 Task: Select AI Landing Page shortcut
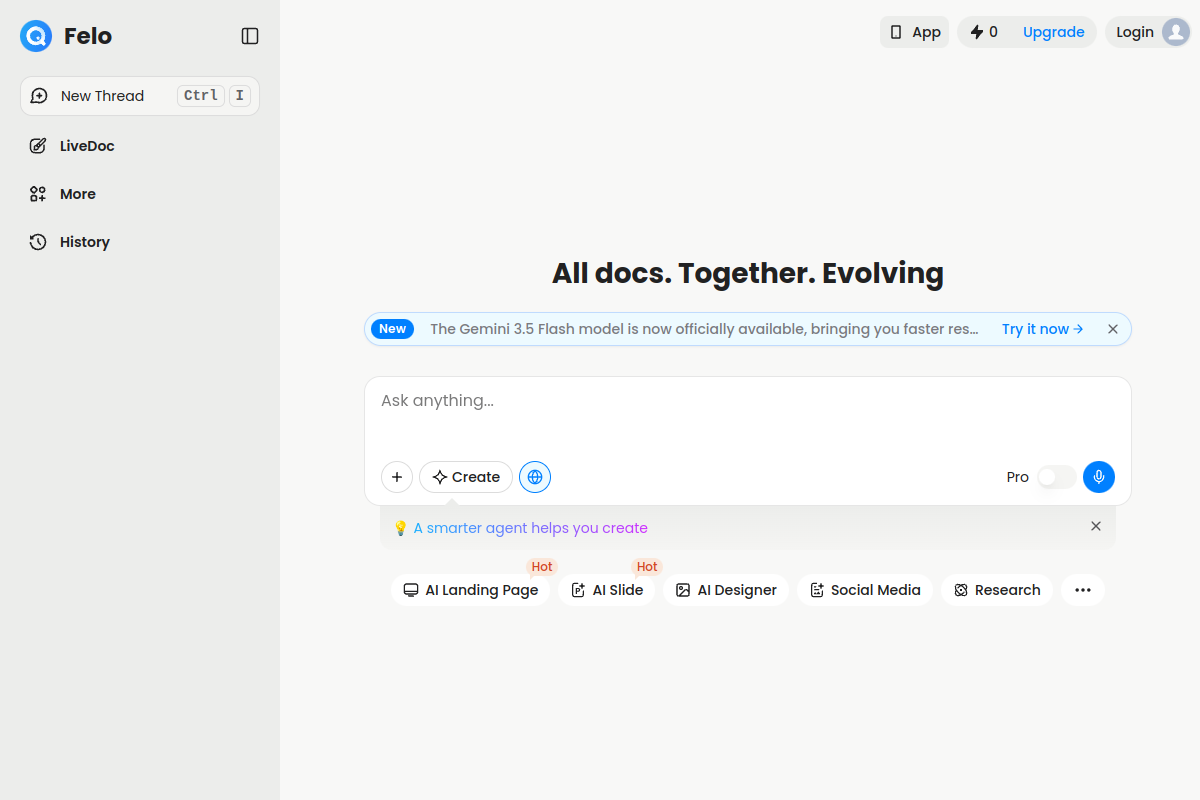471,590
